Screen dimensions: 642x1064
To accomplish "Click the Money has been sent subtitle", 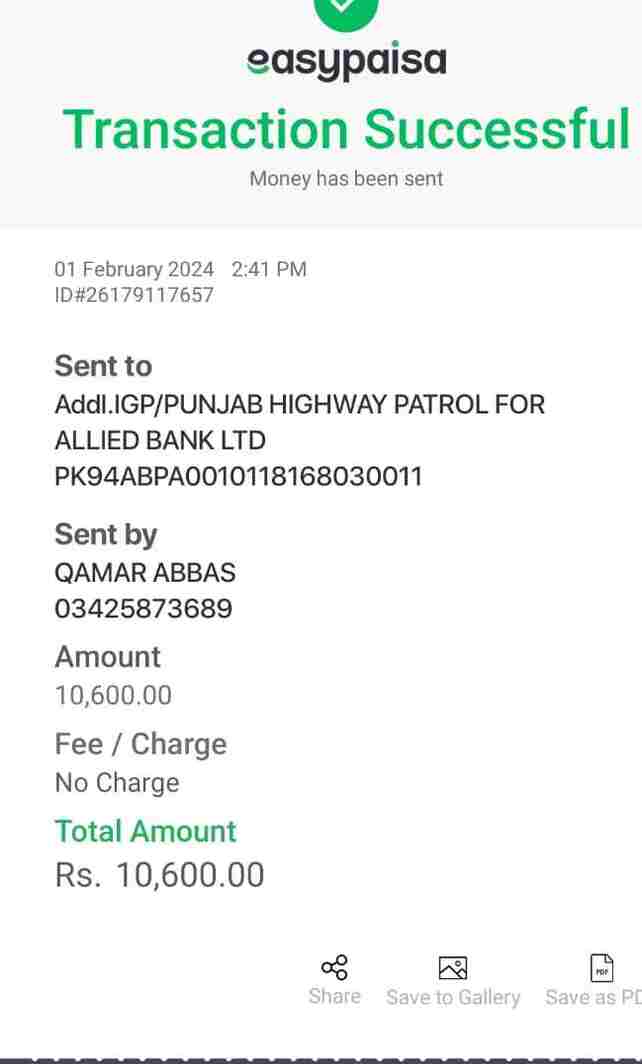I will point(346,179).
